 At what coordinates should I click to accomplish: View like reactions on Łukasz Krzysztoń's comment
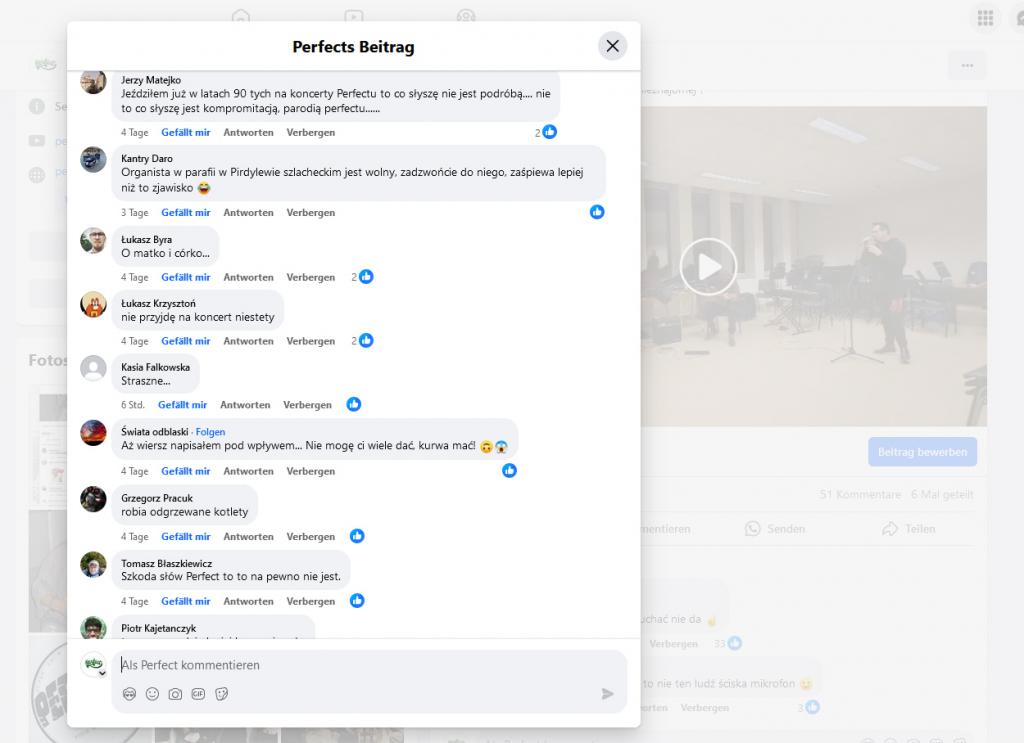pos(362,340)
